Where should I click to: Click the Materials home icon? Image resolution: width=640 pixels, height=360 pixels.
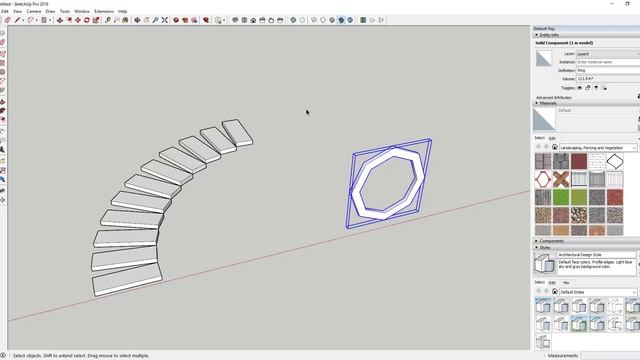[554, 147]
